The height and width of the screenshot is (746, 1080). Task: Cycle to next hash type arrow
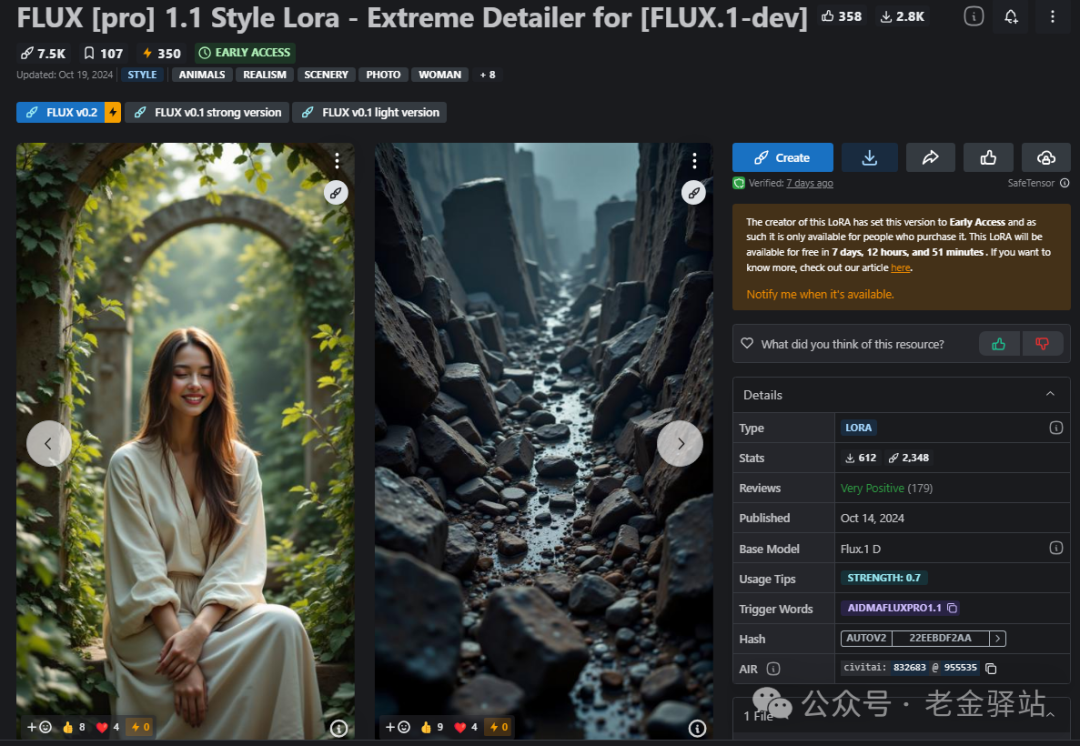(x=997, y=639)
